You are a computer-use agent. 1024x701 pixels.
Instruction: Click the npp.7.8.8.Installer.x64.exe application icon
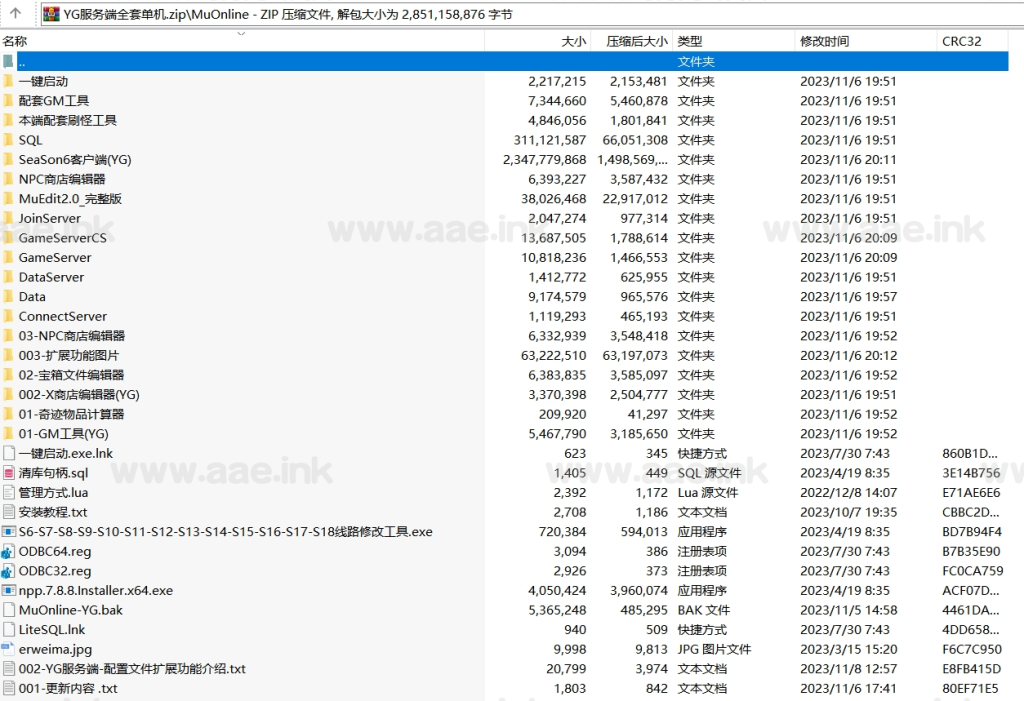[8, 590]
